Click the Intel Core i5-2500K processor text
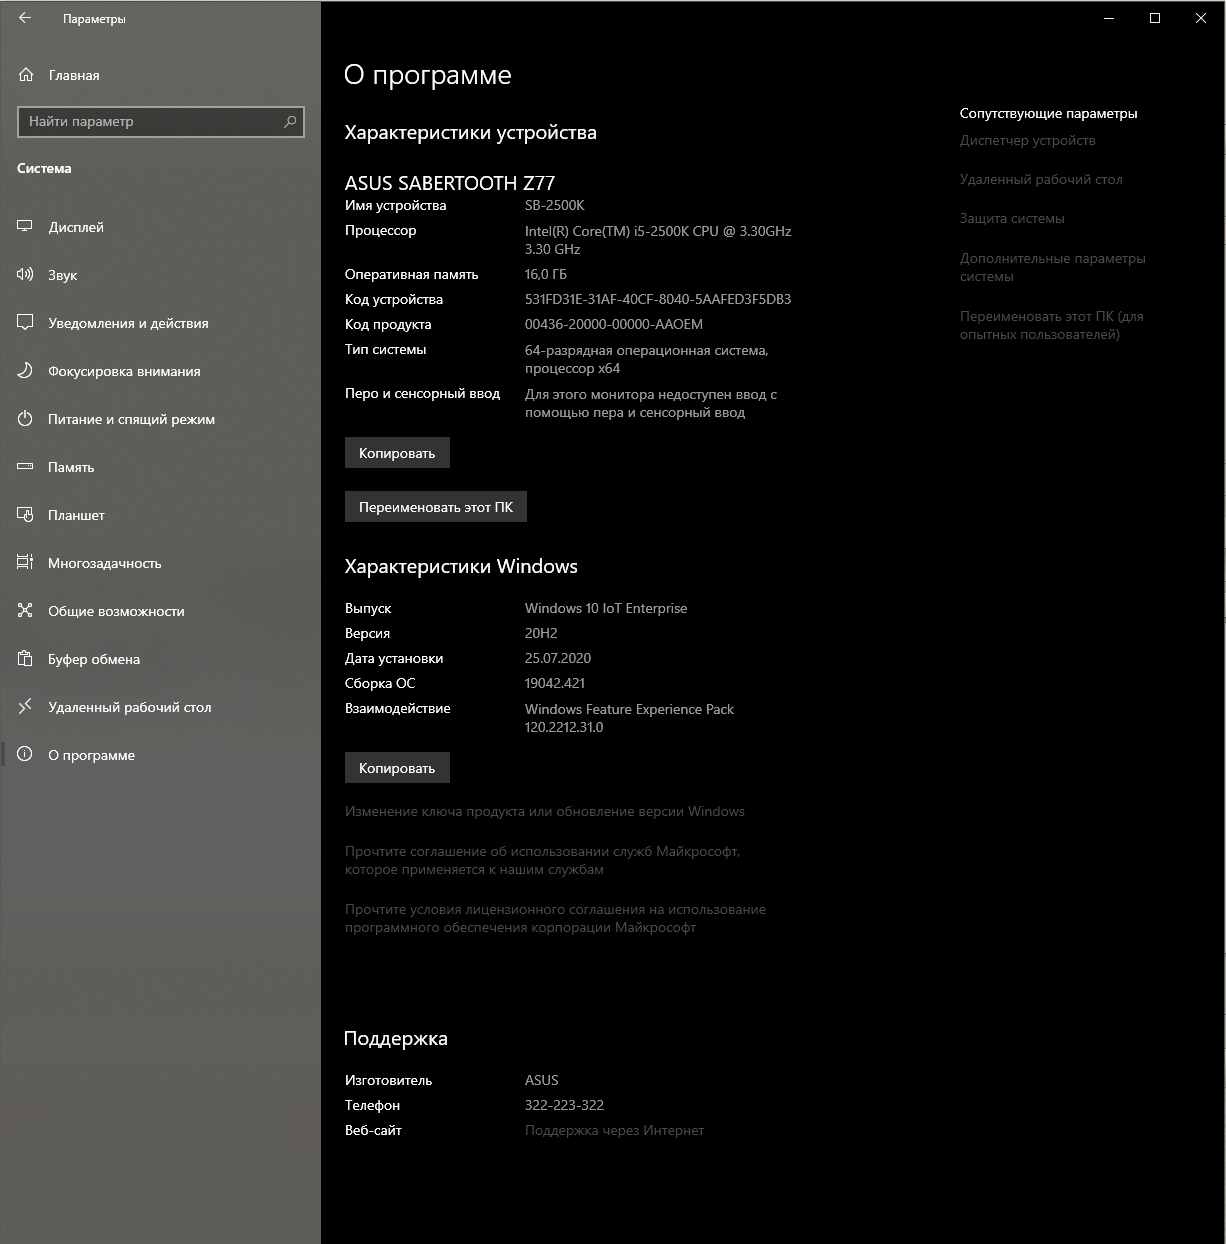The image size is (1226, 1244). click(658, 240)
